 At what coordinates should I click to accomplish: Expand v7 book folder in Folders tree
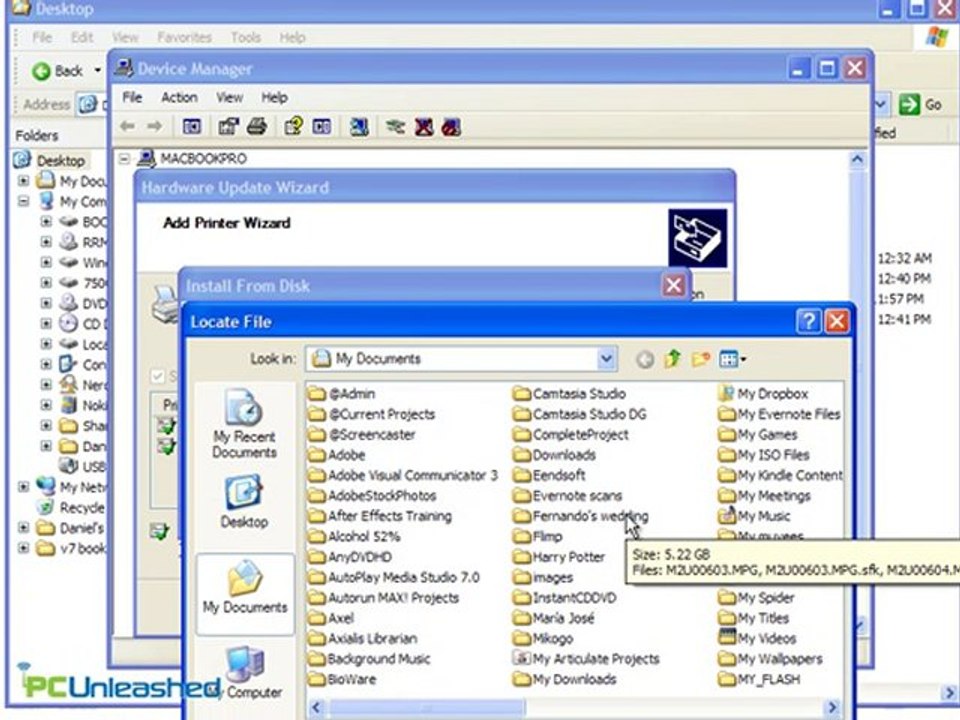click(x=23, y=548)
